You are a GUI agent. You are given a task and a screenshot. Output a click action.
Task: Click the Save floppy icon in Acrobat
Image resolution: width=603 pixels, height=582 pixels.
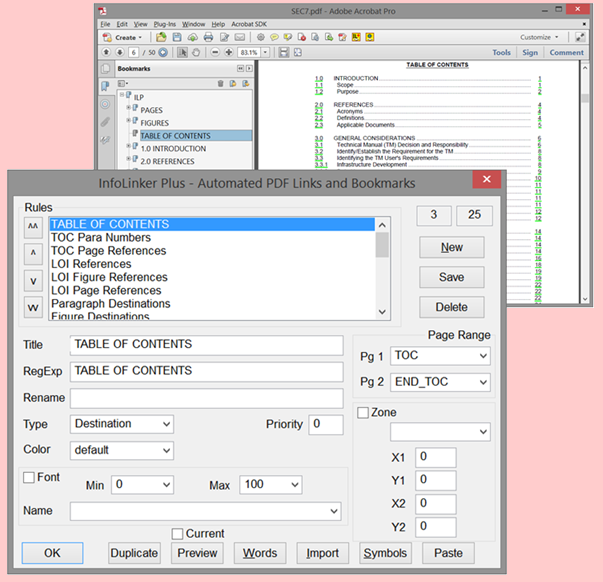coord(177,37)
